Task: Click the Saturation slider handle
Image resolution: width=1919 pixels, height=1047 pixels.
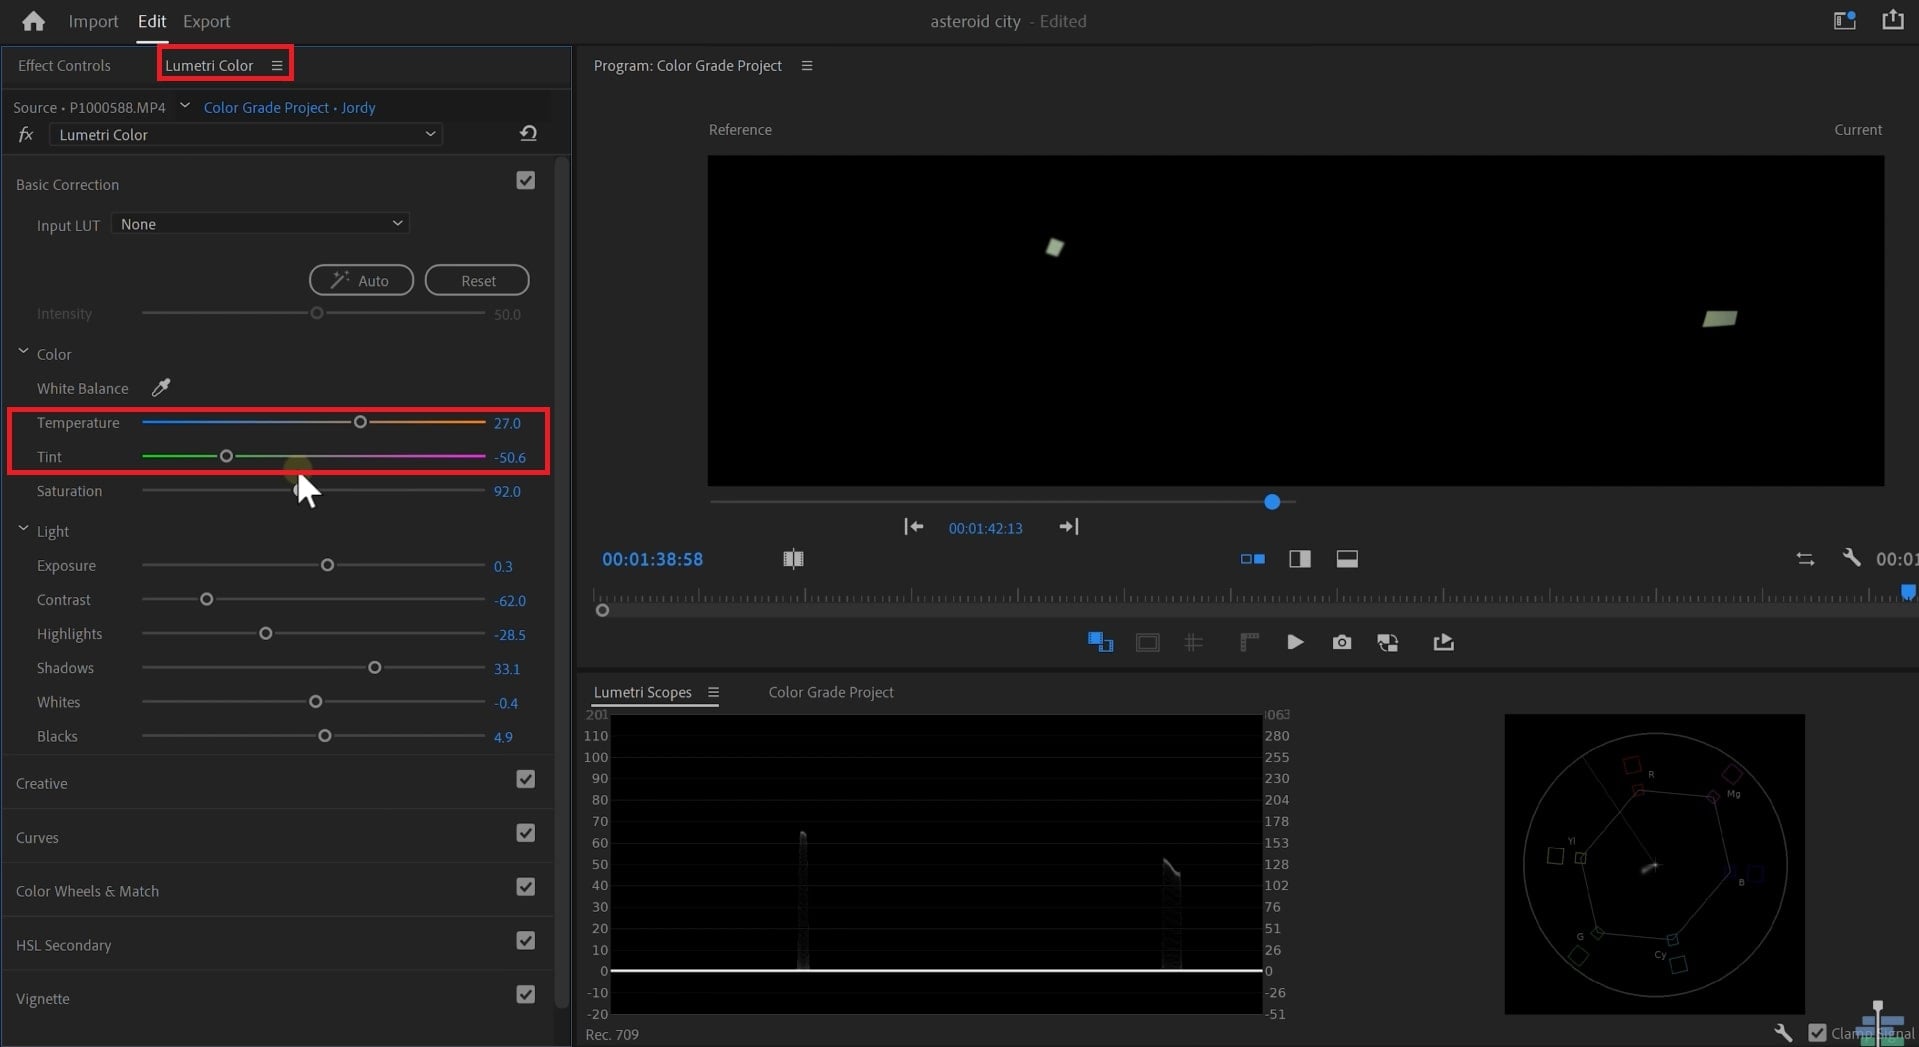Action: (x=299, y=491)
